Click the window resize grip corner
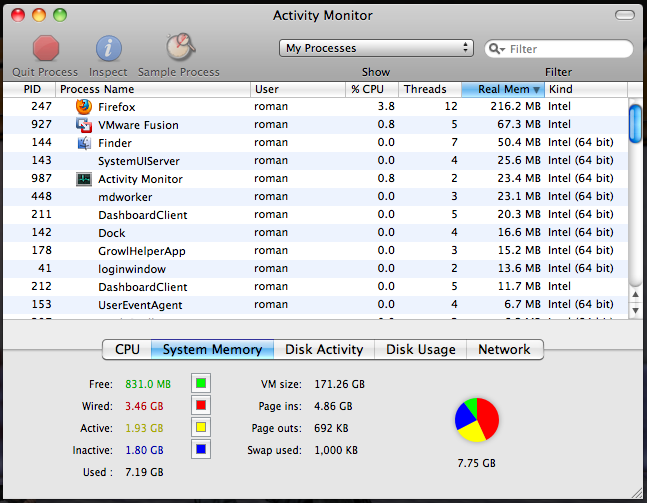 tap(637, 493)
